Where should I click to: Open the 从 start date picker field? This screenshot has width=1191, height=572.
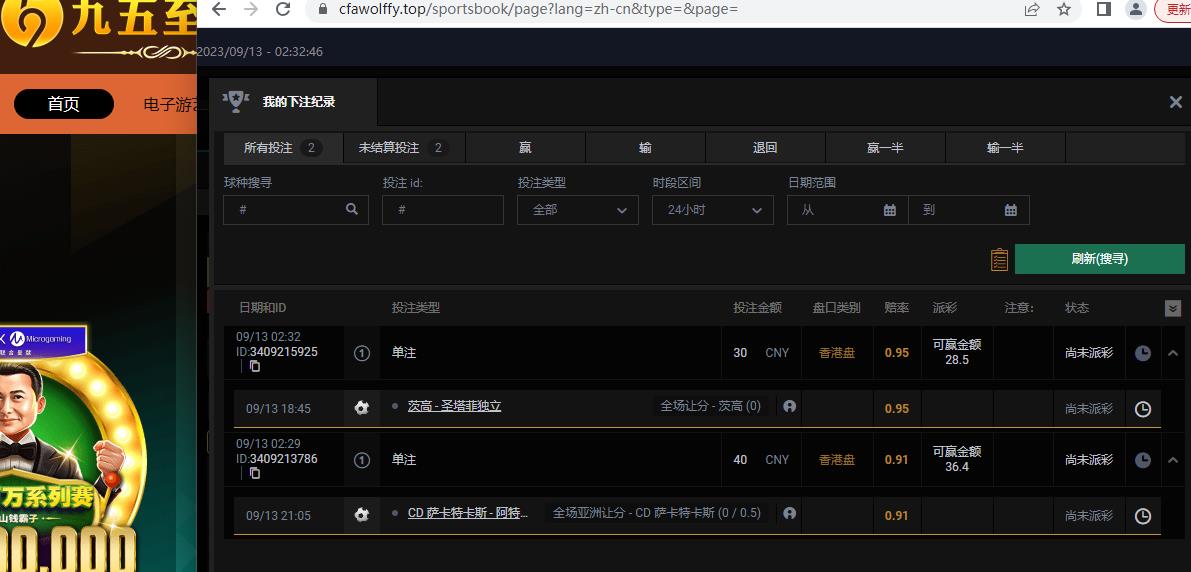[x=847, y=210]
